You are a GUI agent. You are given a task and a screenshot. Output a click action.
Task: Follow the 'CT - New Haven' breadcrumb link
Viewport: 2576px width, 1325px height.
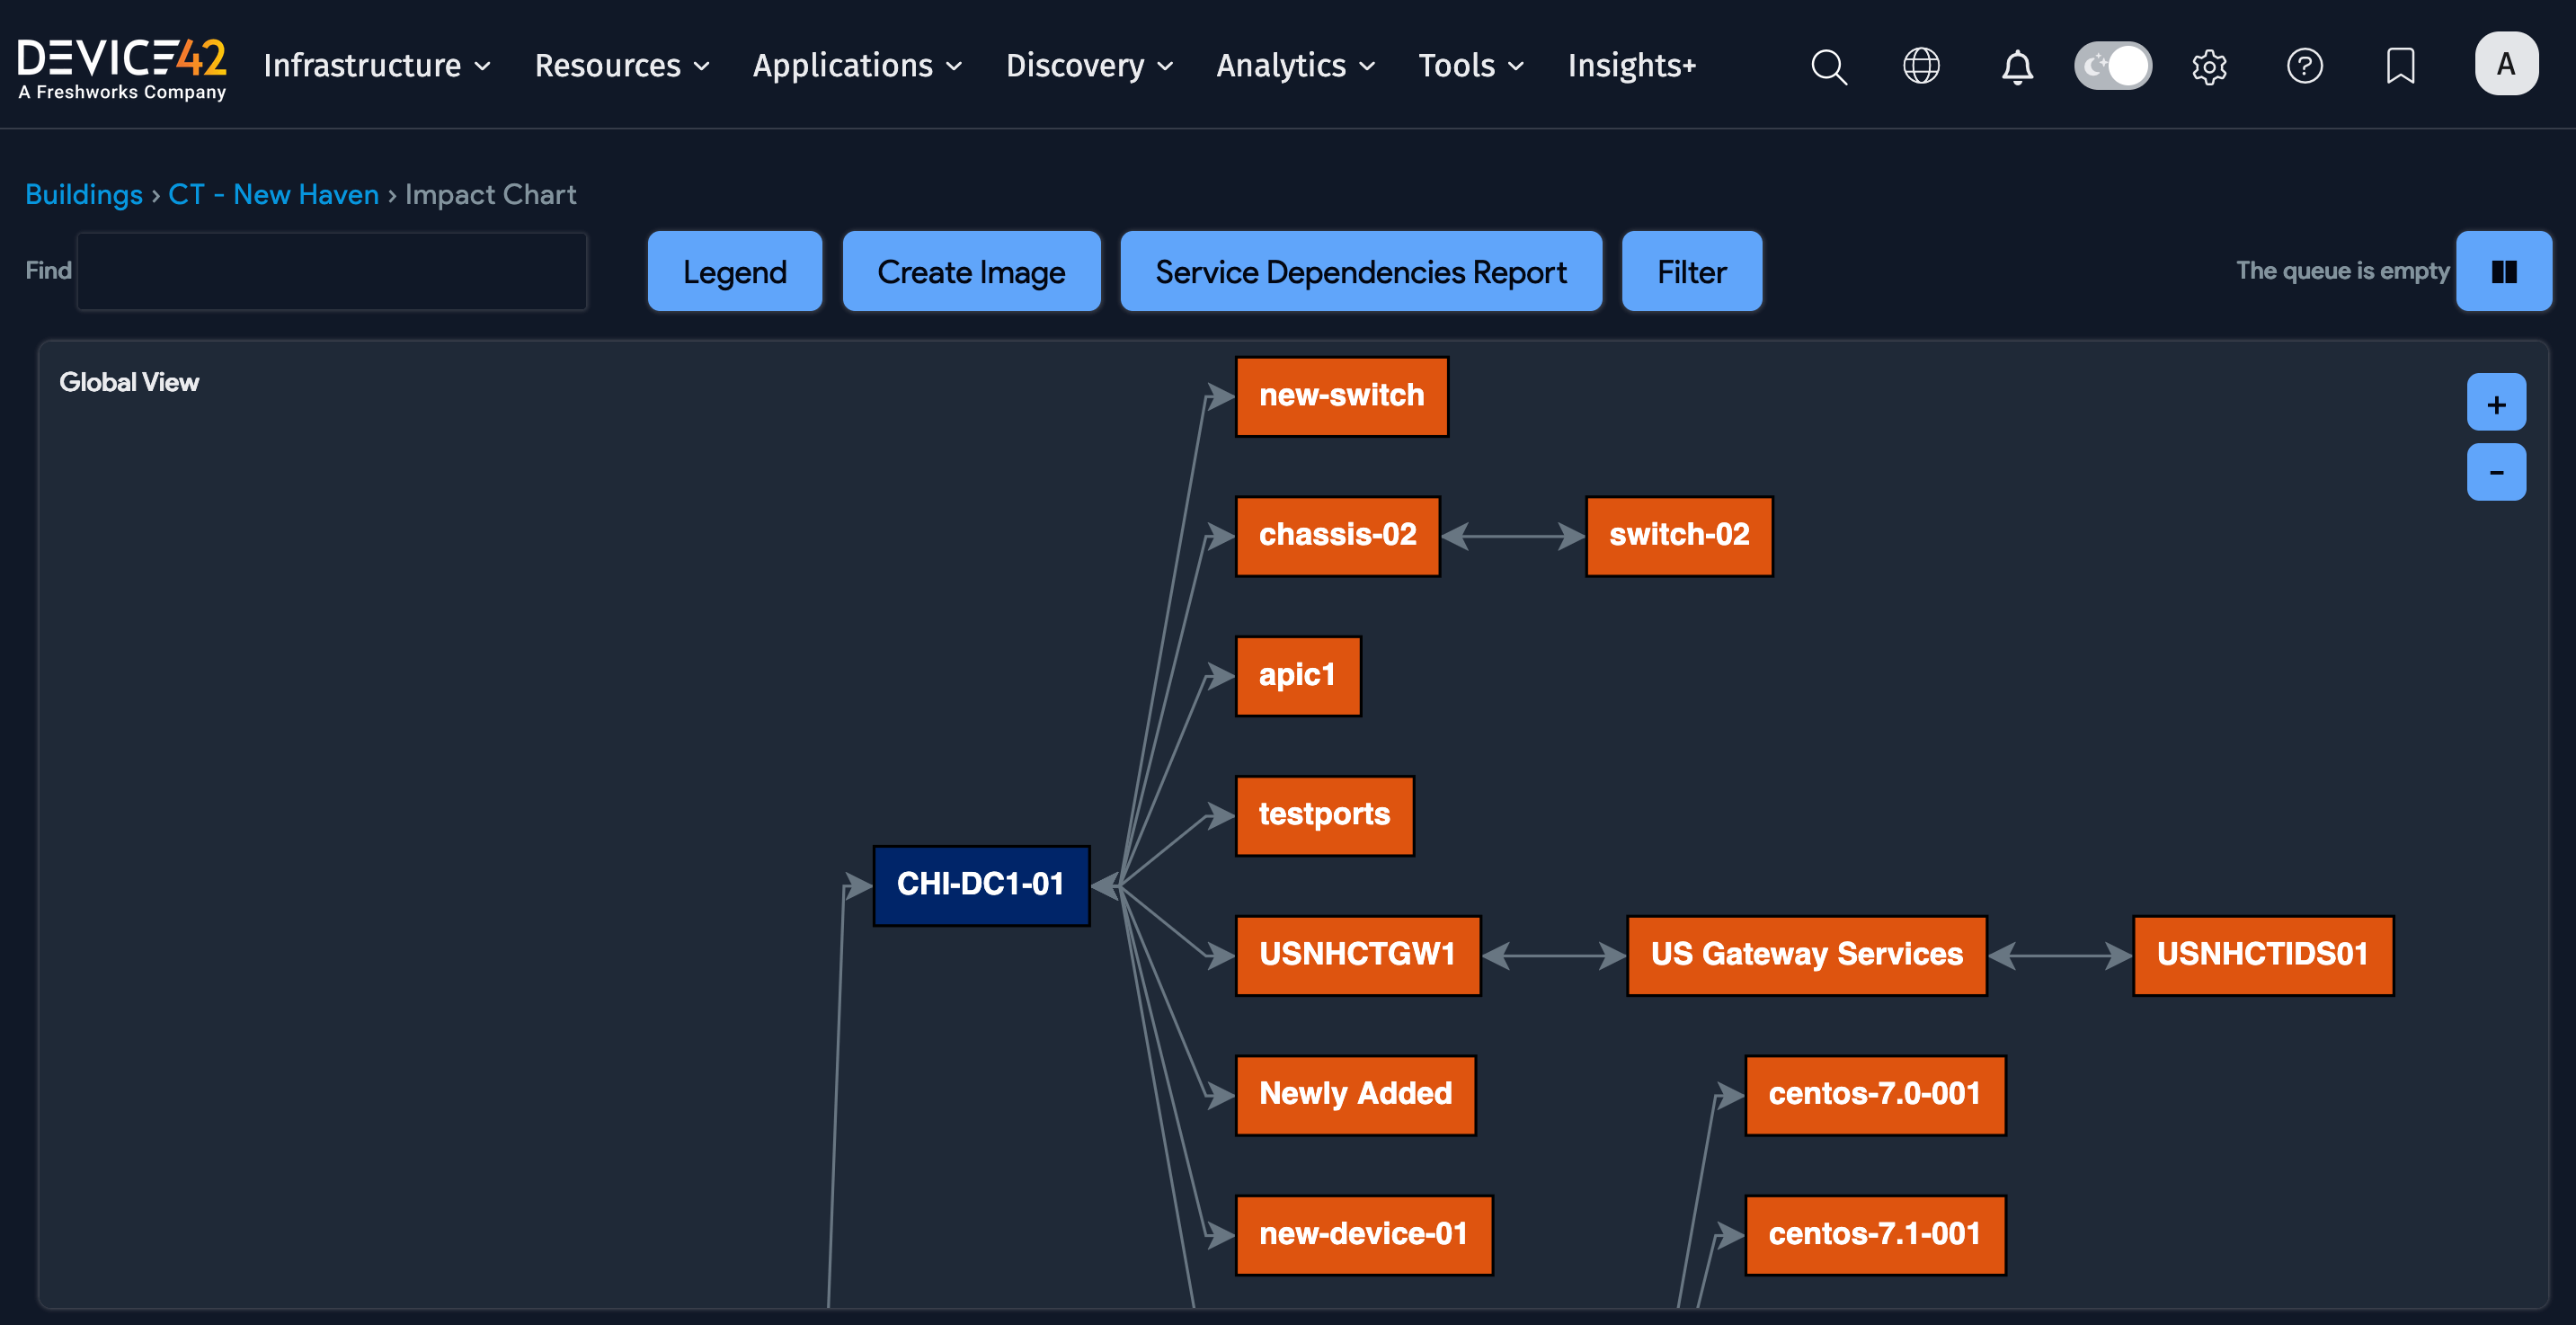(x=273, y=194)
